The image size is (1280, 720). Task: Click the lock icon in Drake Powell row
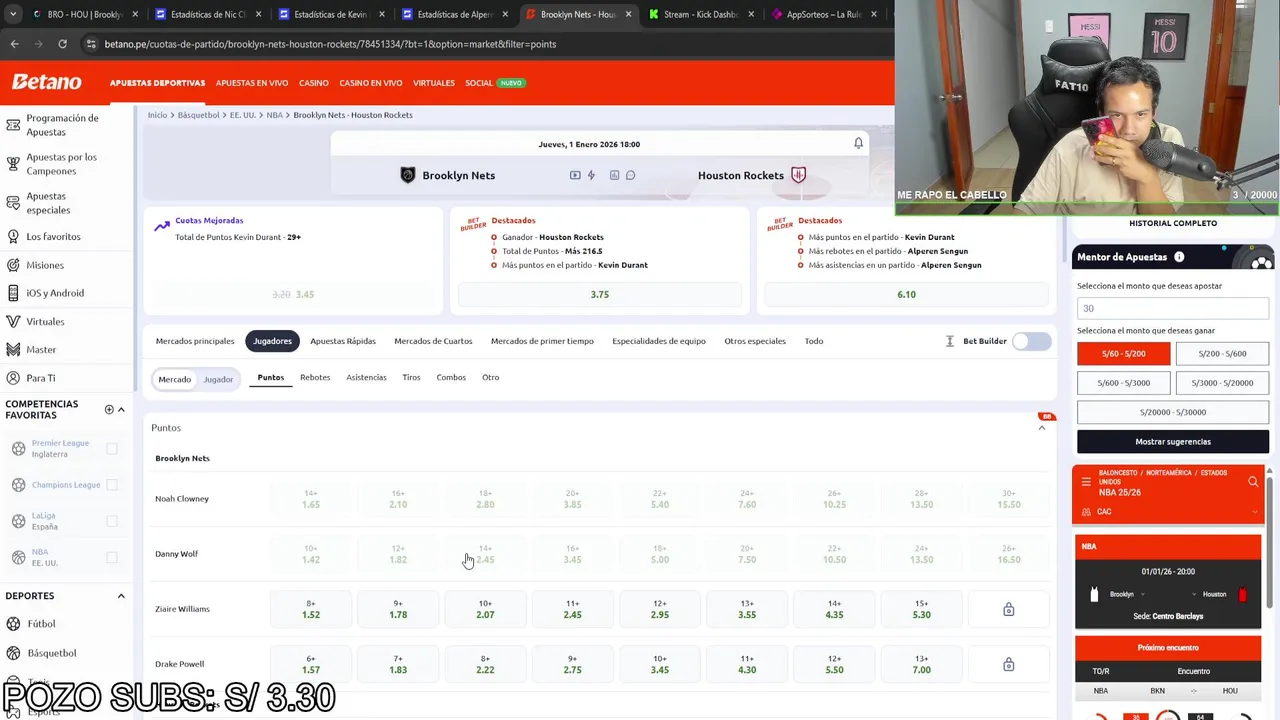[1008, 664]
